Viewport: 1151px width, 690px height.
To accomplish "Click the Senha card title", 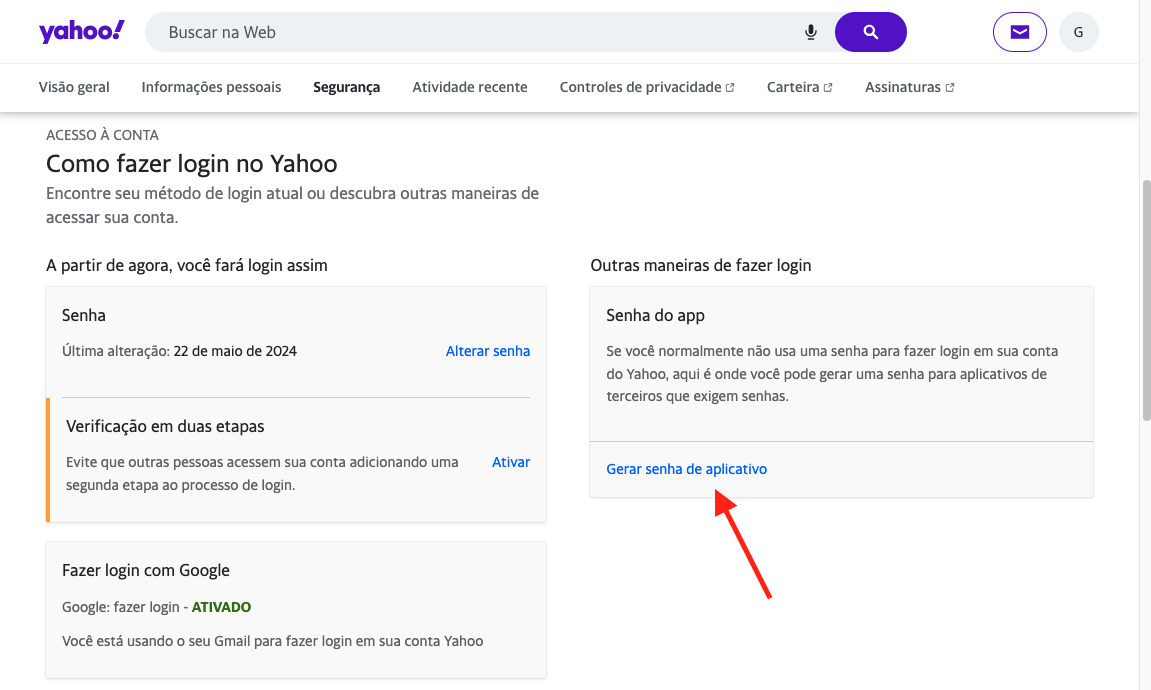I will [84, 316].
